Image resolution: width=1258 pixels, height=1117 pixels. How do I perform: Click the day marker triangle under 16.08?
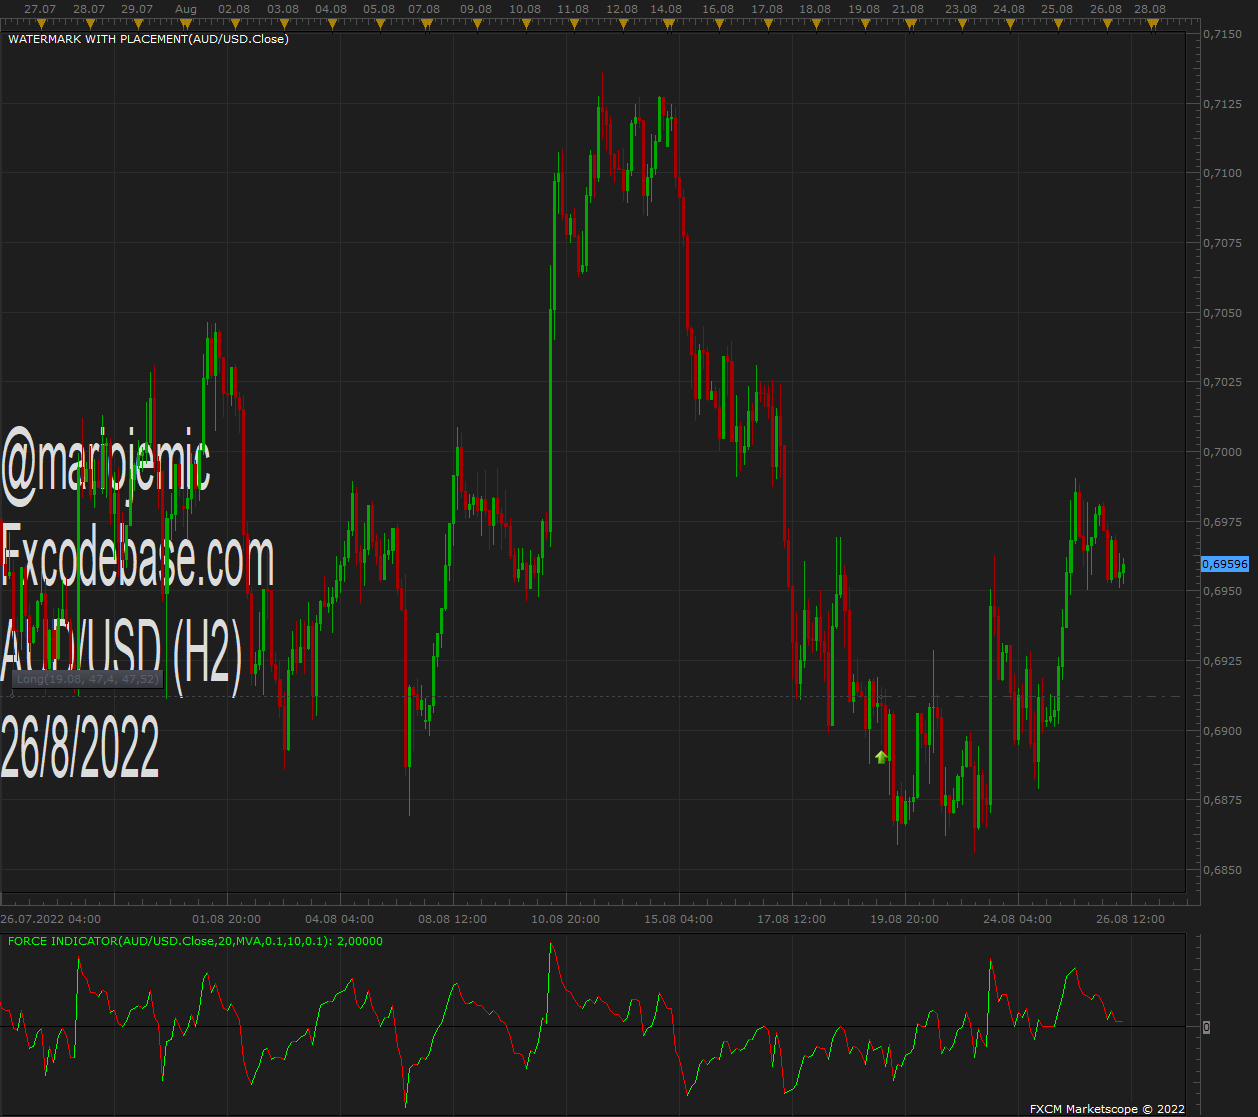718,22
